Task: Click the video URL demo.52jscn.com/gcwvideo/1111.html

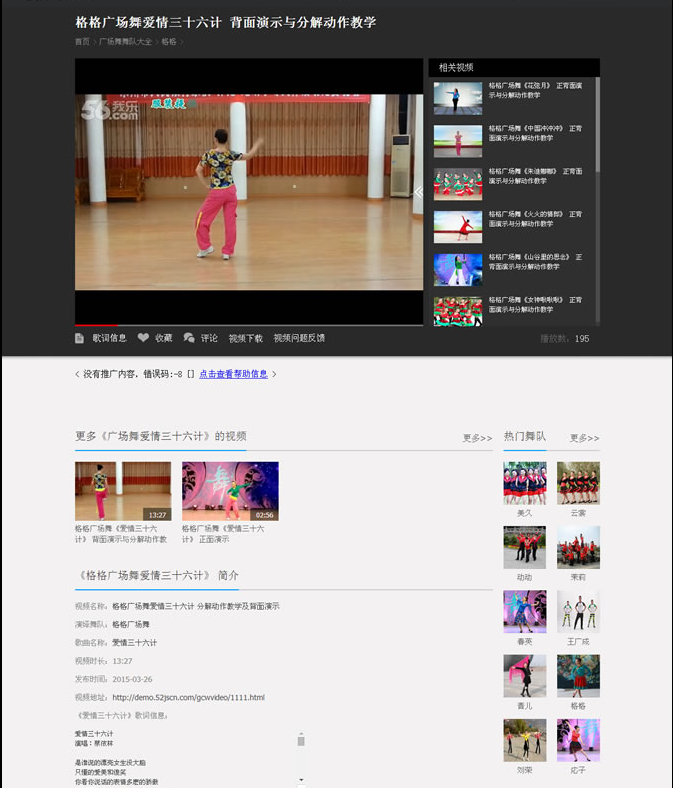Action: tap(188, 698)
